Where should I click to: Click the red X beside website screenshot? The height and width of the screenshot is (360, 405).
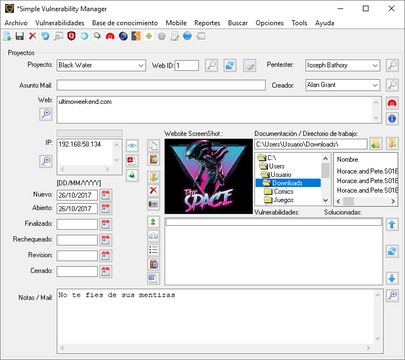point(153,190)
